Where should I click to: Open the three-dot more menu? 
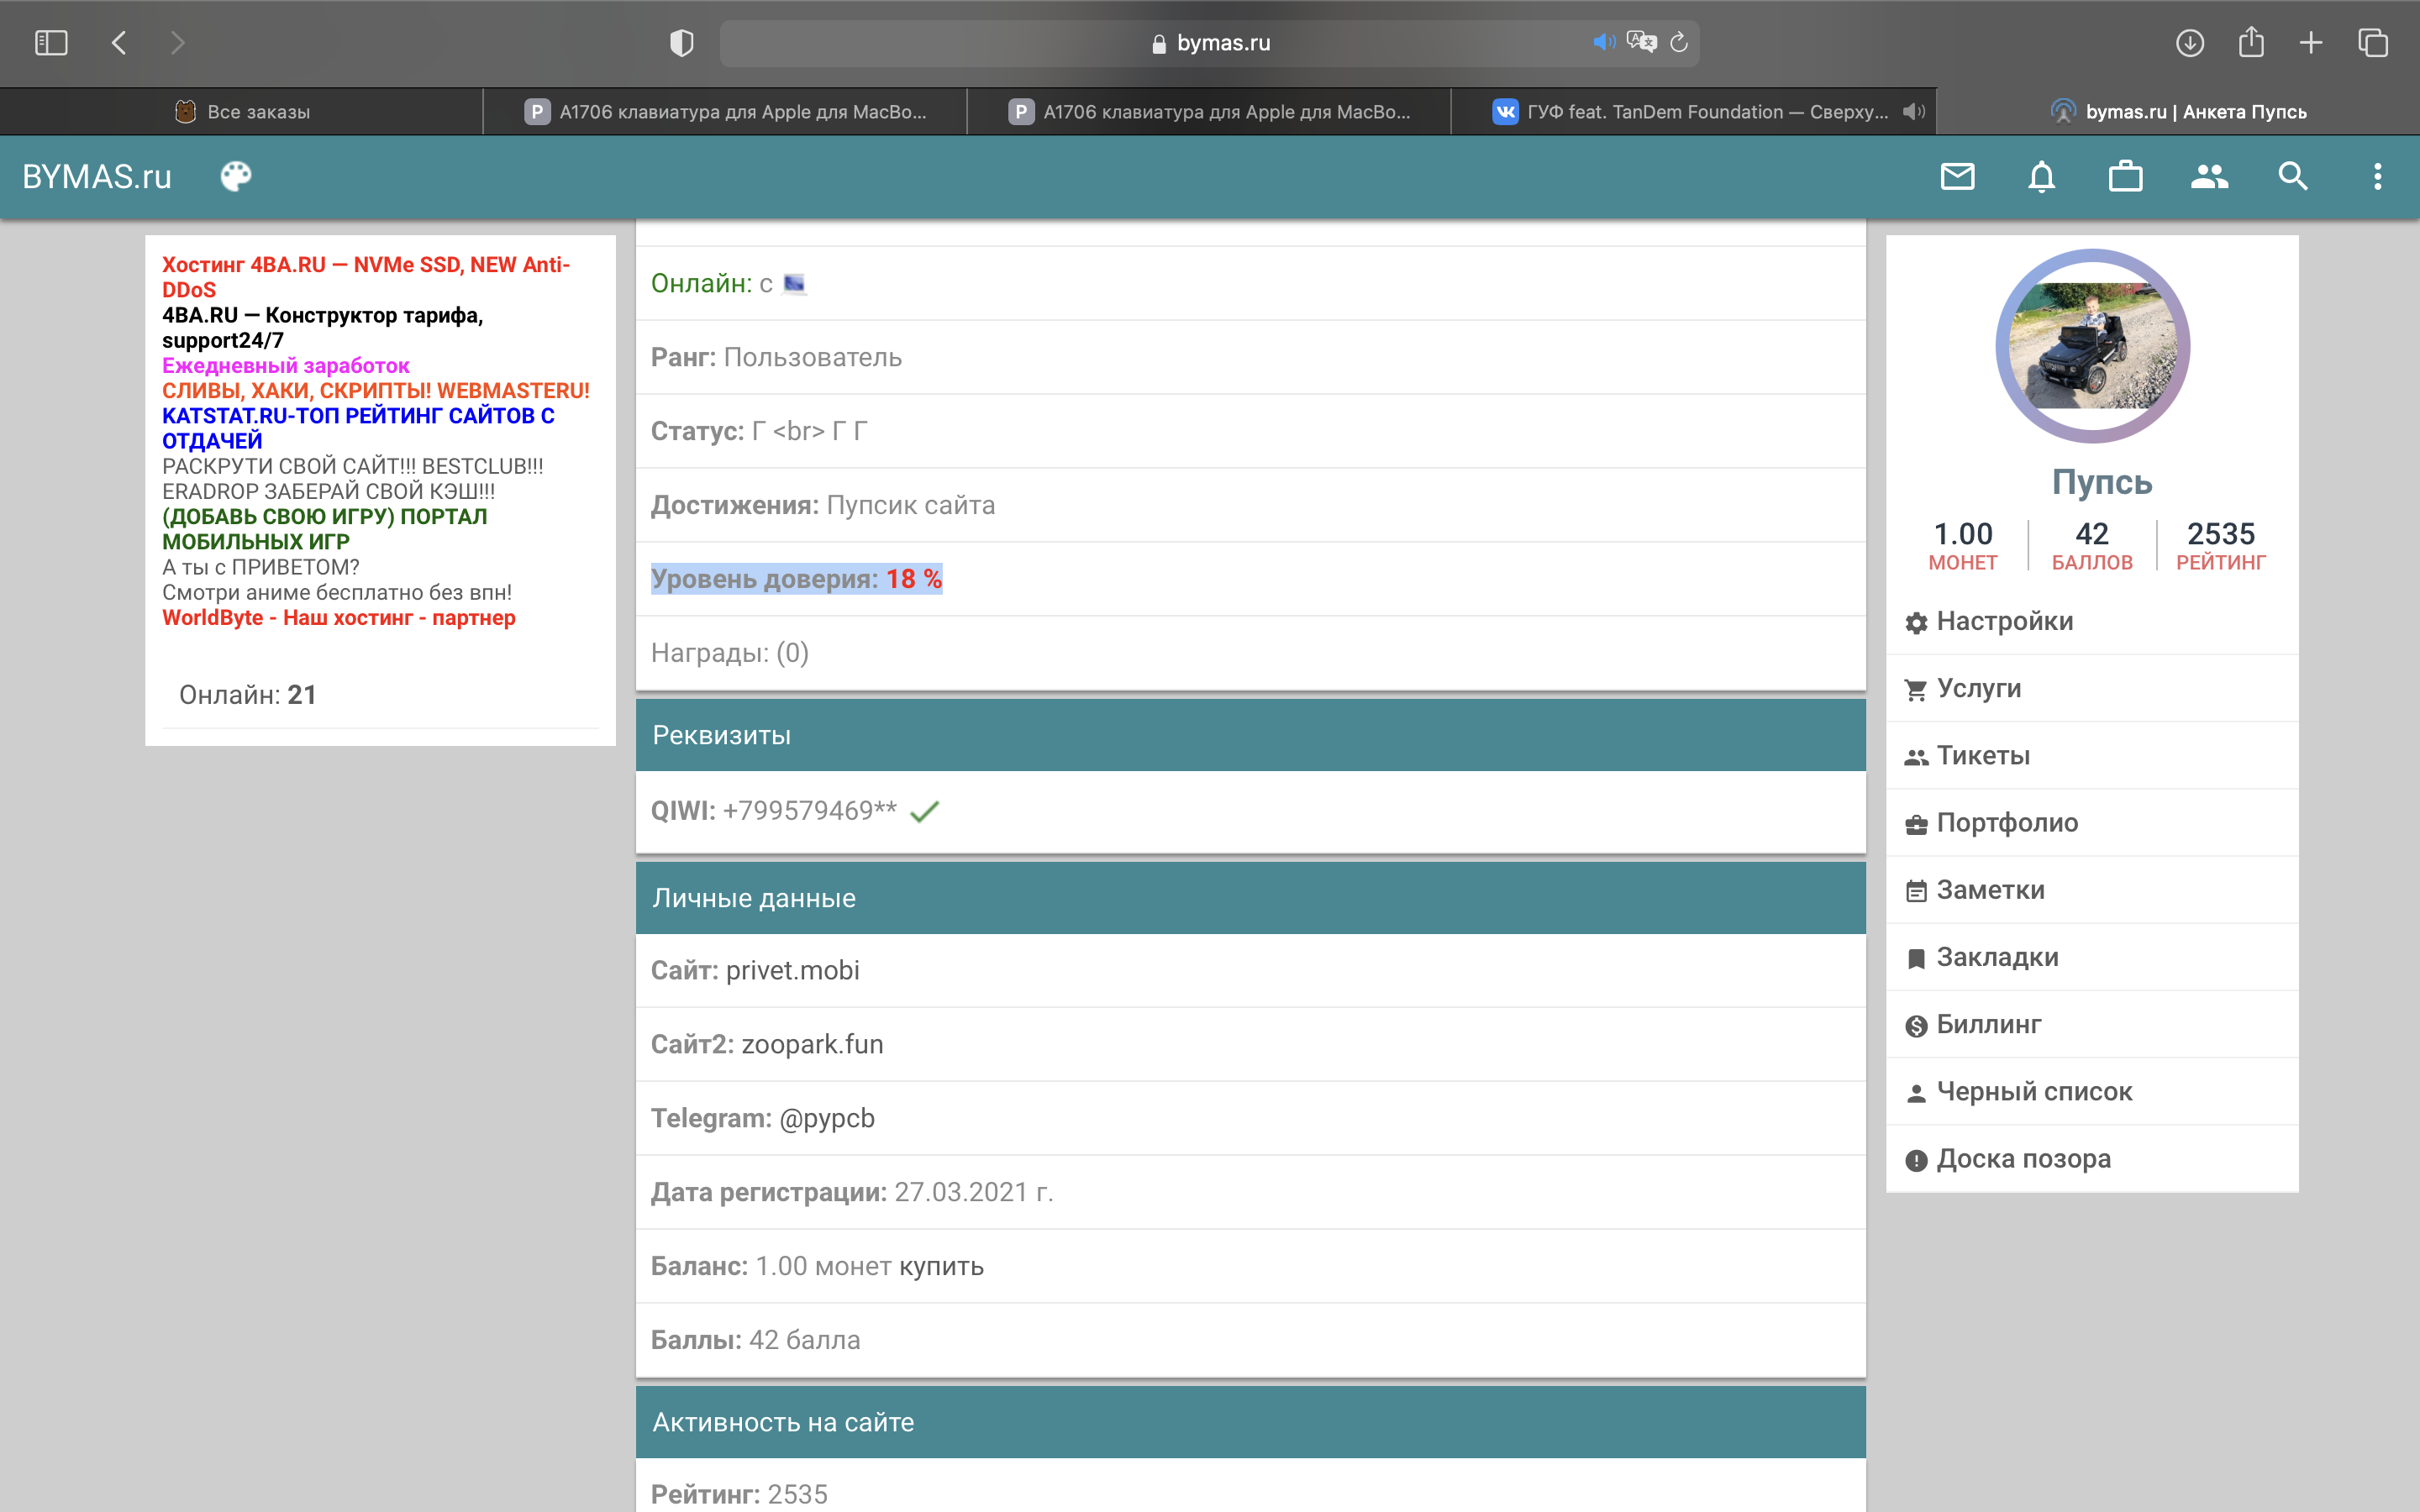tap(2377, 177)
